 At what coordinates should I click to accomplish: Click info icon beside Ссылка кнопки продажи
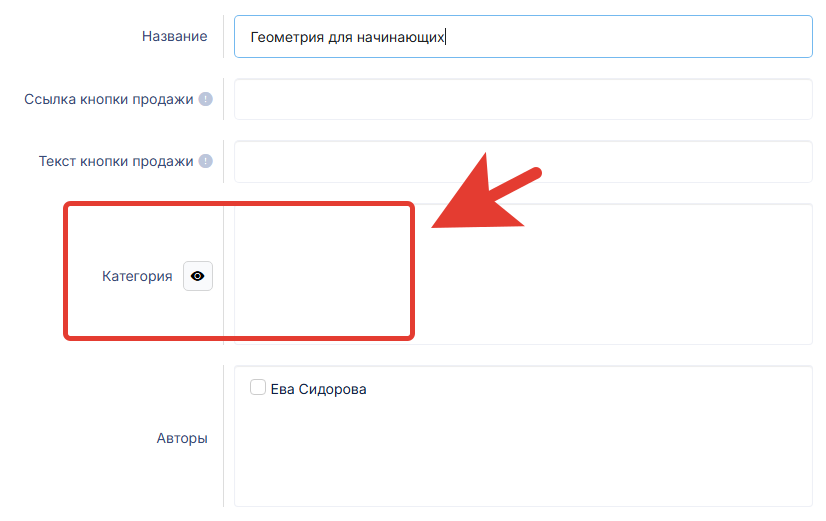(206, 99)
